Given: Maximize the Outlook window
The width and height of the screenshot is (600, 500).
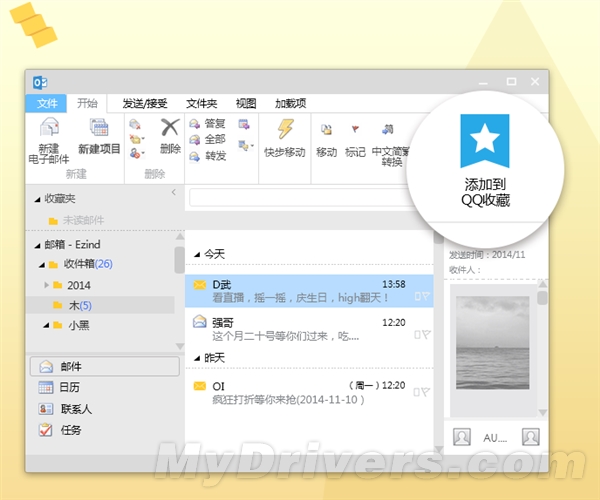Looking at the screenshot, I should tap(511, 81).
